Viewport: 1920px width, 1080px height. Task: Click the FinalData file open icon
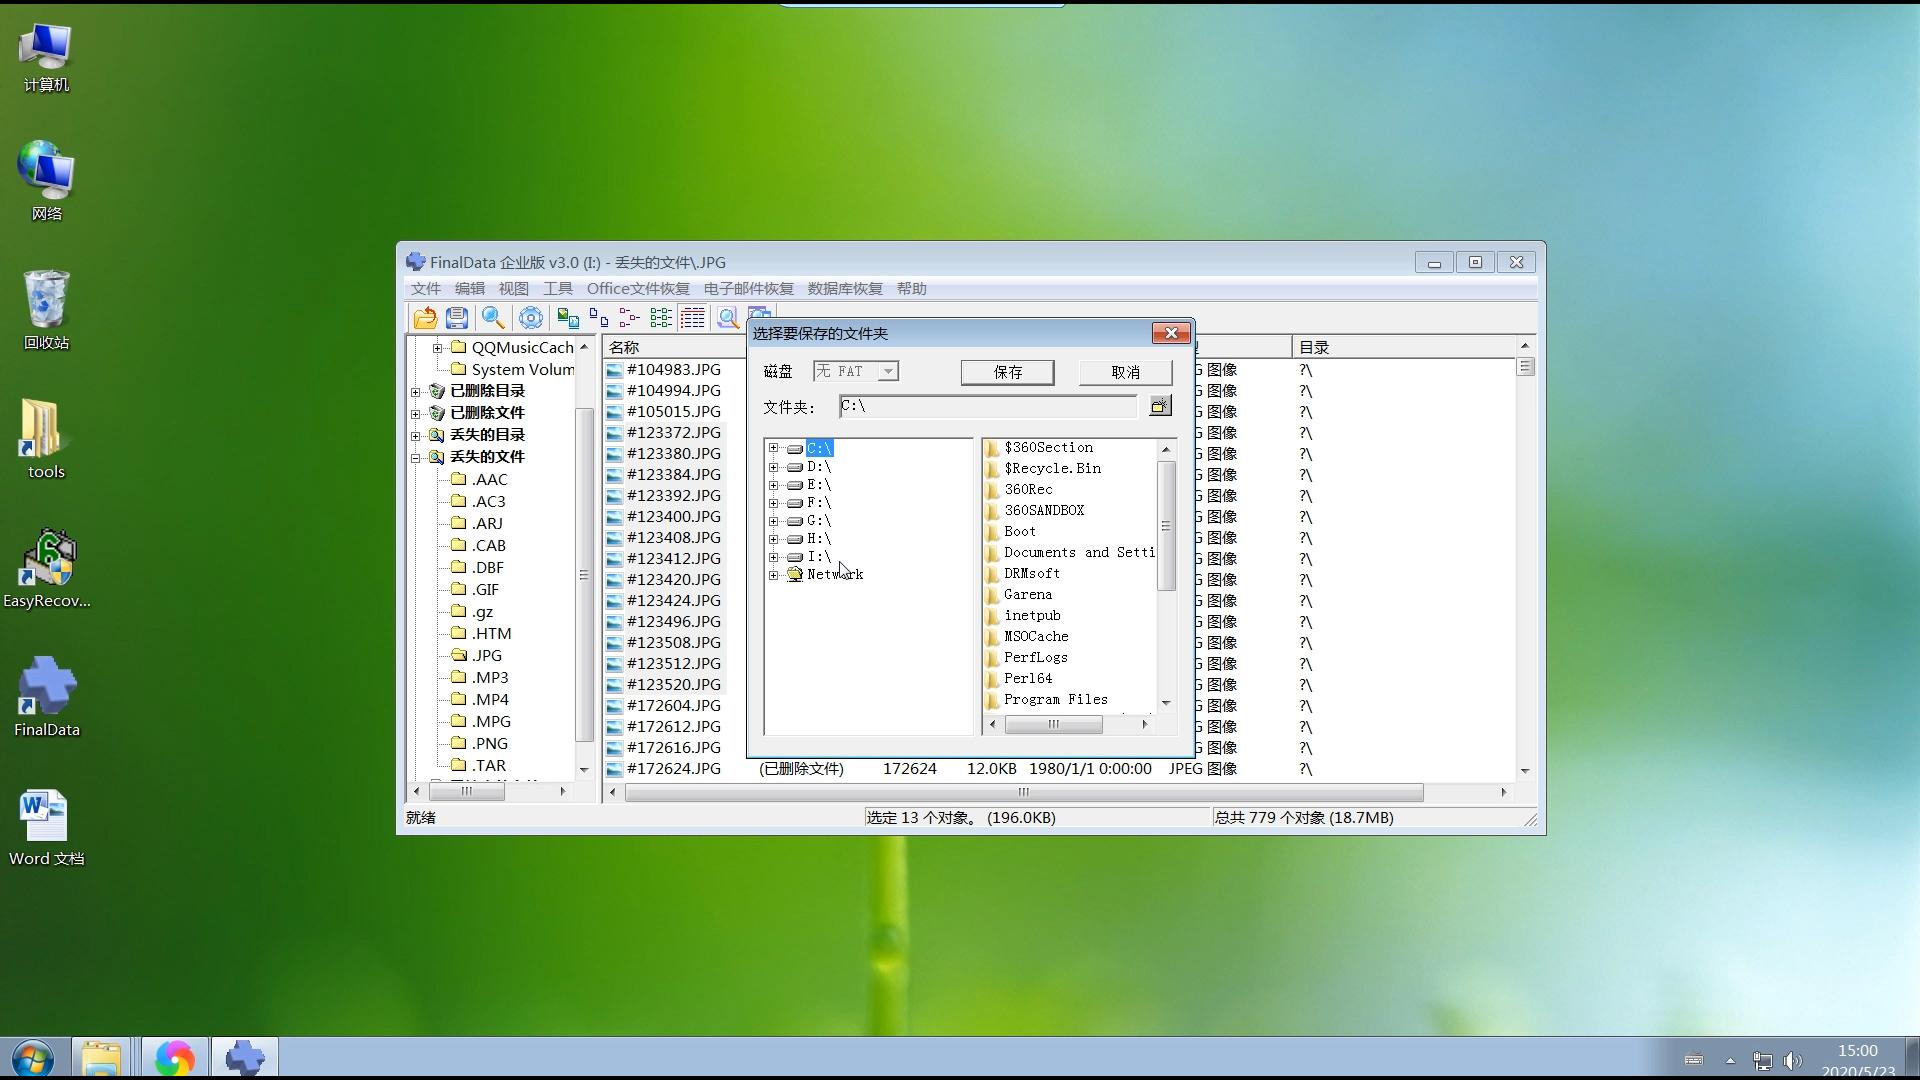[x=426, y=318]
